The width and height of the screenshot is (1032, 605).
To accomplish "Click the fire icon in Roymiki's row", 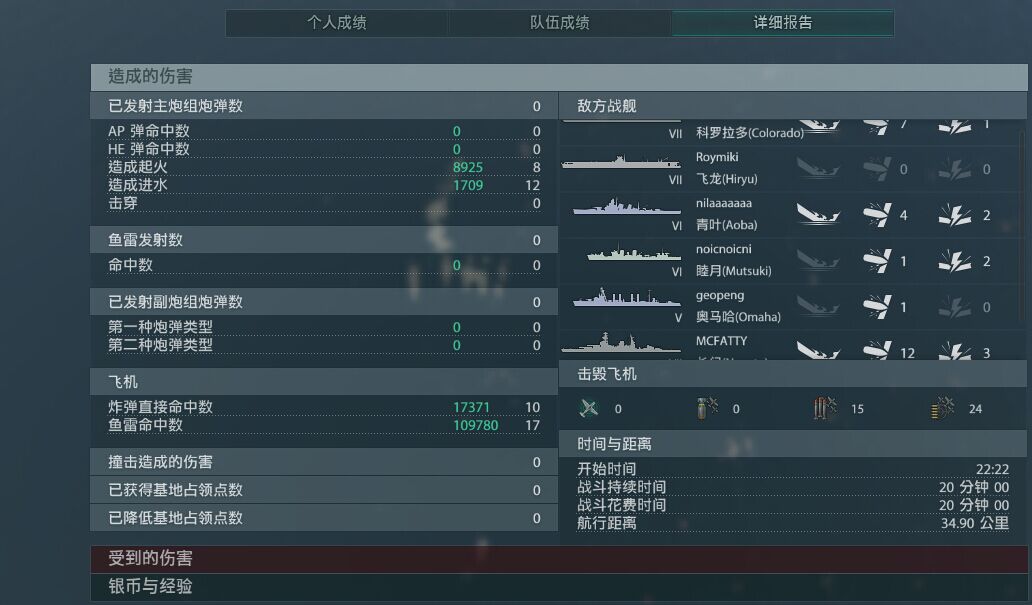I will [x=954, y=169].
